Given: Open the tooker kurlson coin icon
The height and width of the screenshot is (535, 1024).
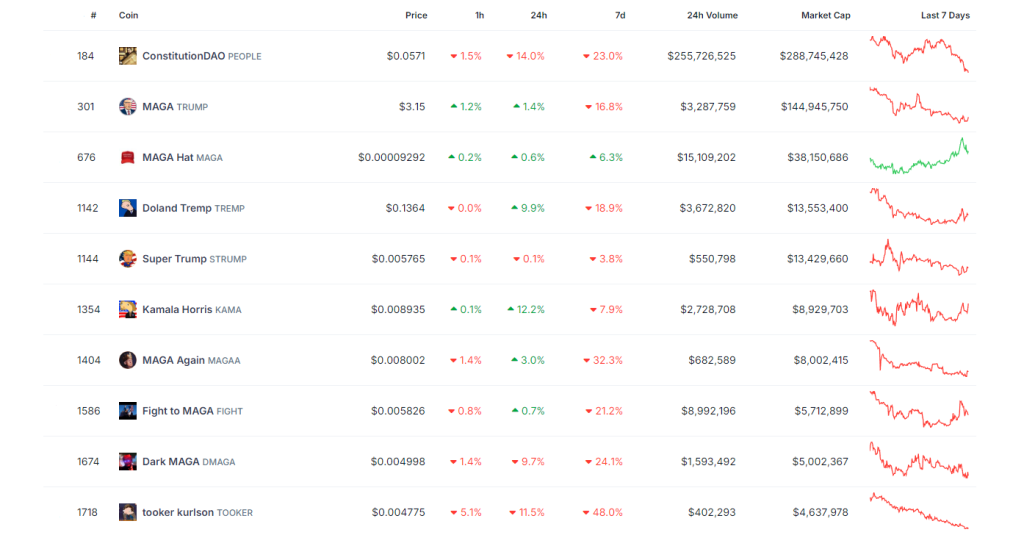Looking at the screenshot, I should coord(127,512).
